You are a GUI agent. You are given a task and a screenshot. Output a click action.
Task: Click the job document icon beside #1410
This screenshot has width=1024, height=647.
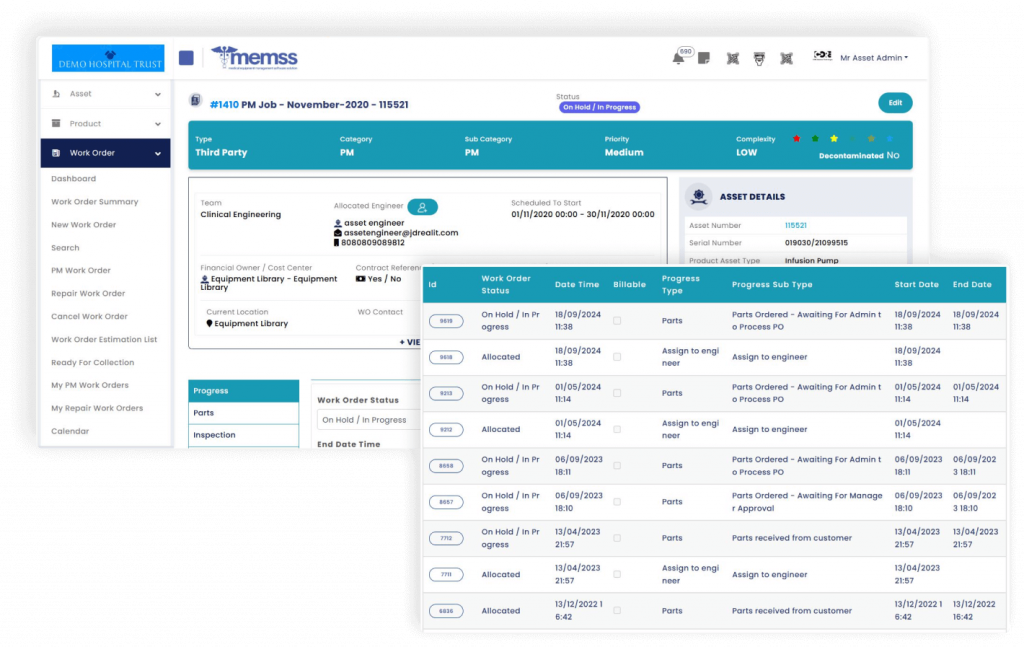point(195,100)
